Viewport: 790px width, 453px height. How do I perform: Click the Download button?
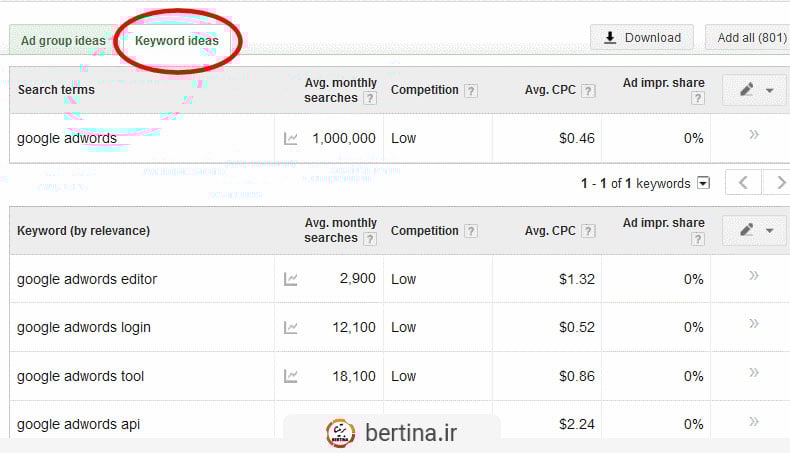coord(642,37)
